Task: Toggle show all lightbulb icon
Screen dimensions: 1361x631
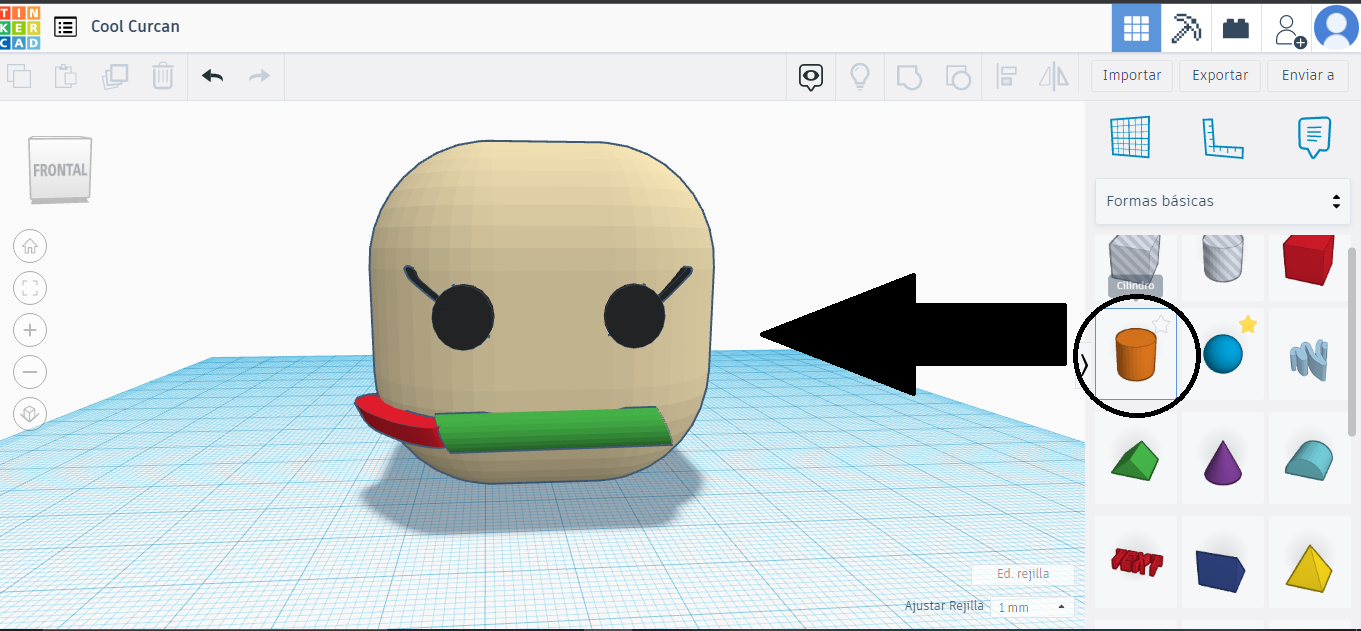Action: pos(859,76)
